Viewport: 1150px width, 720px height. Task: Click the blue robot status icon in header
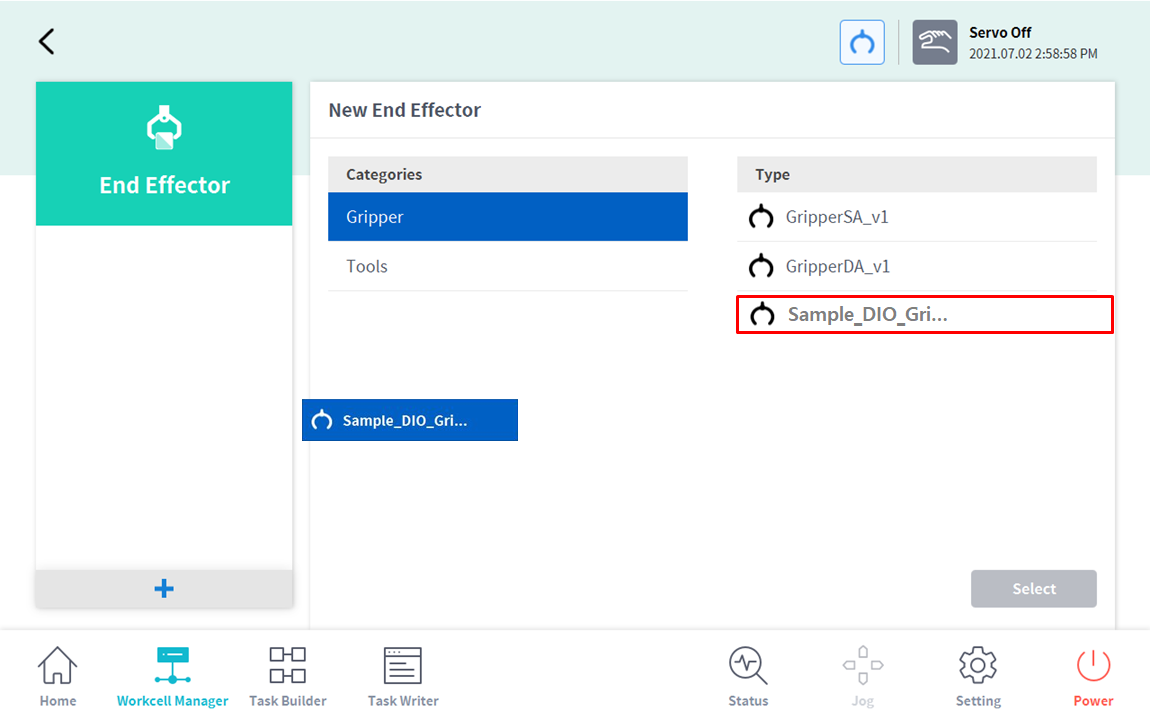861,43
